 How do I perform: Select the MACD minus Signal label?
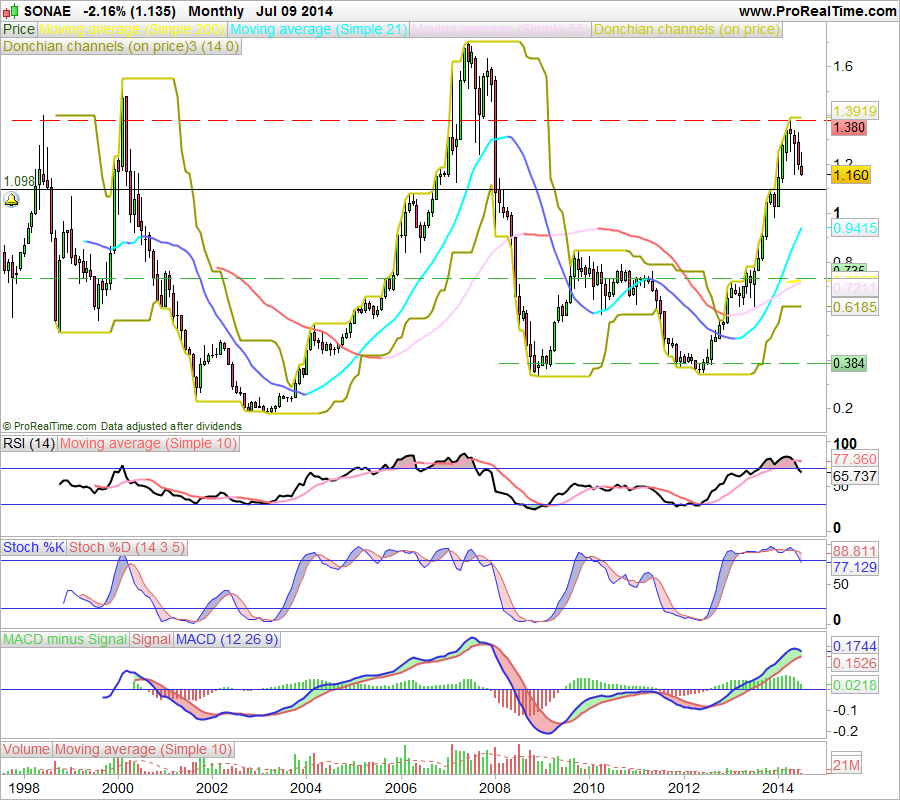pos(65,639)
